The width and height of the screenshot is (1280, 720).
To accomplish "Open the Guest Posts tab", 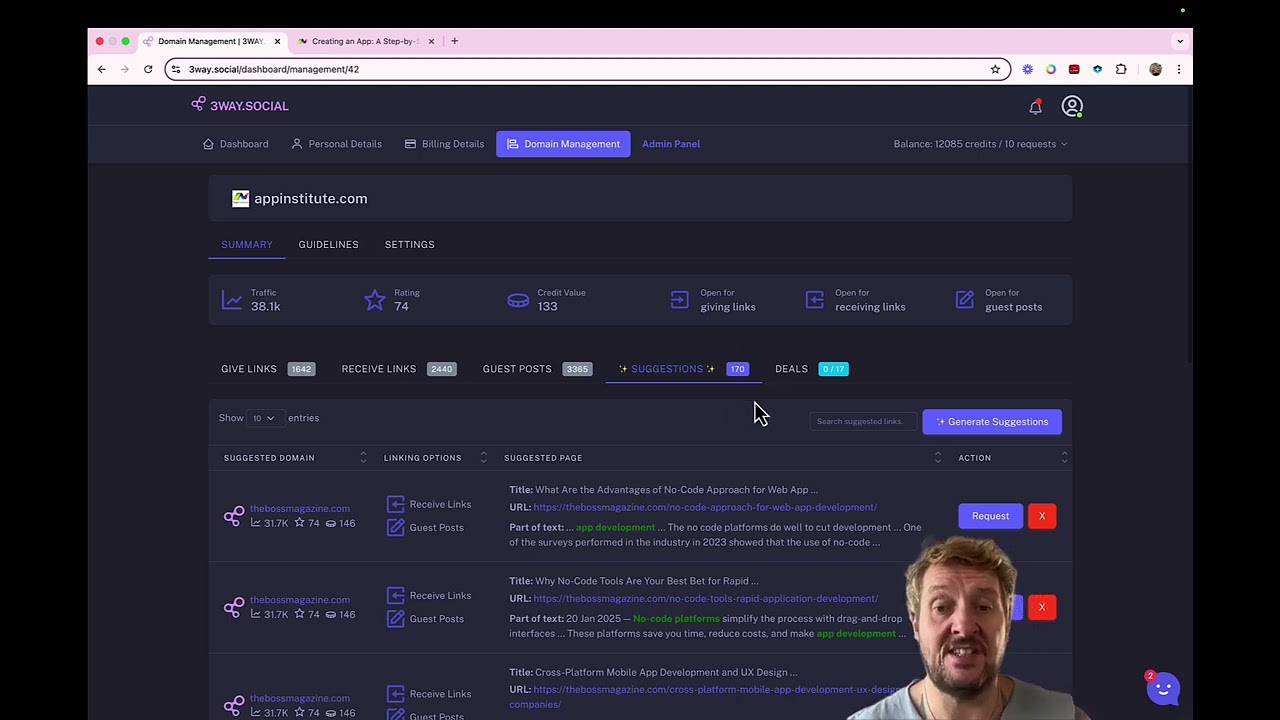I will (537, 369).
